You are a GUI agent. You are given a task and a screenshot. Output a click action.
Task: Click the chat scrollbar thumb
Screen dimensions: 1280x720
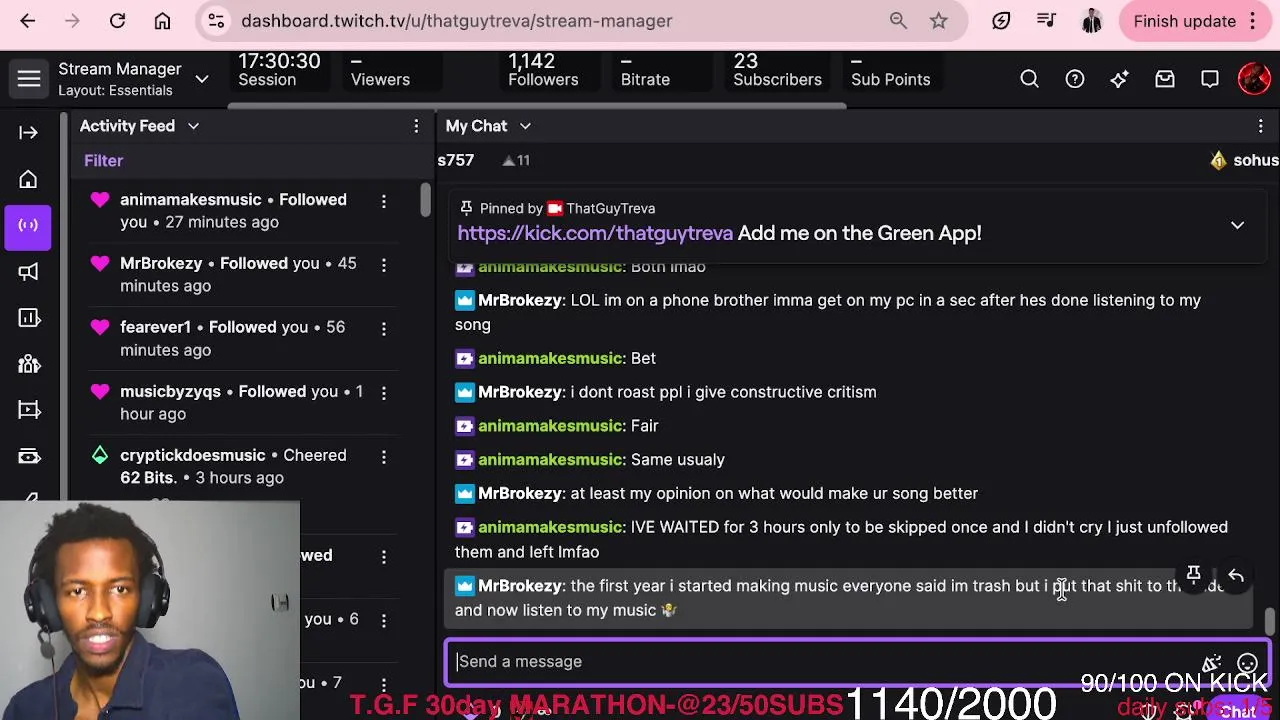(x=1269, y=621)
